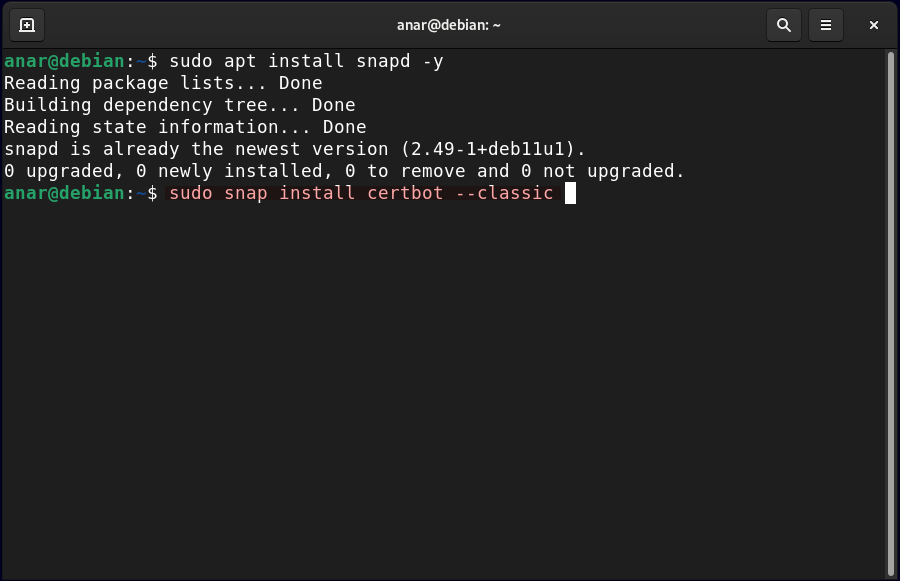
Task: Click the version text '(2.49-1+deb11u1)'
Action: [492, 149]
